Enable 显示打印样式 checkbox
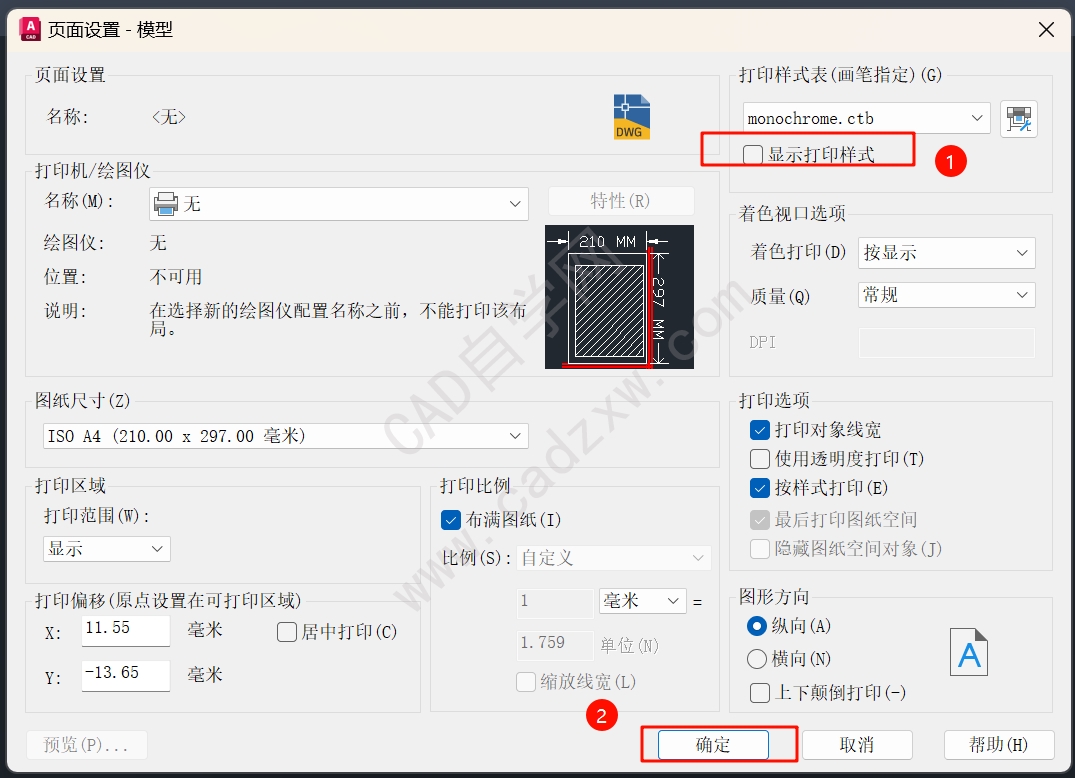This screenshot has height=778, width=1075. click(x=753, y=155)
